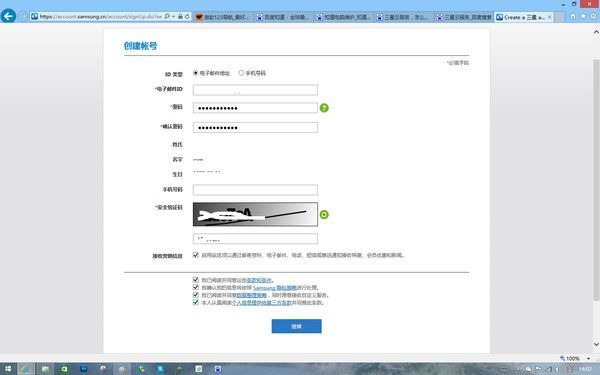Click the green password help question icon
Image resolution: width=600 pixels, height=375 pixels.
[324, 108]
